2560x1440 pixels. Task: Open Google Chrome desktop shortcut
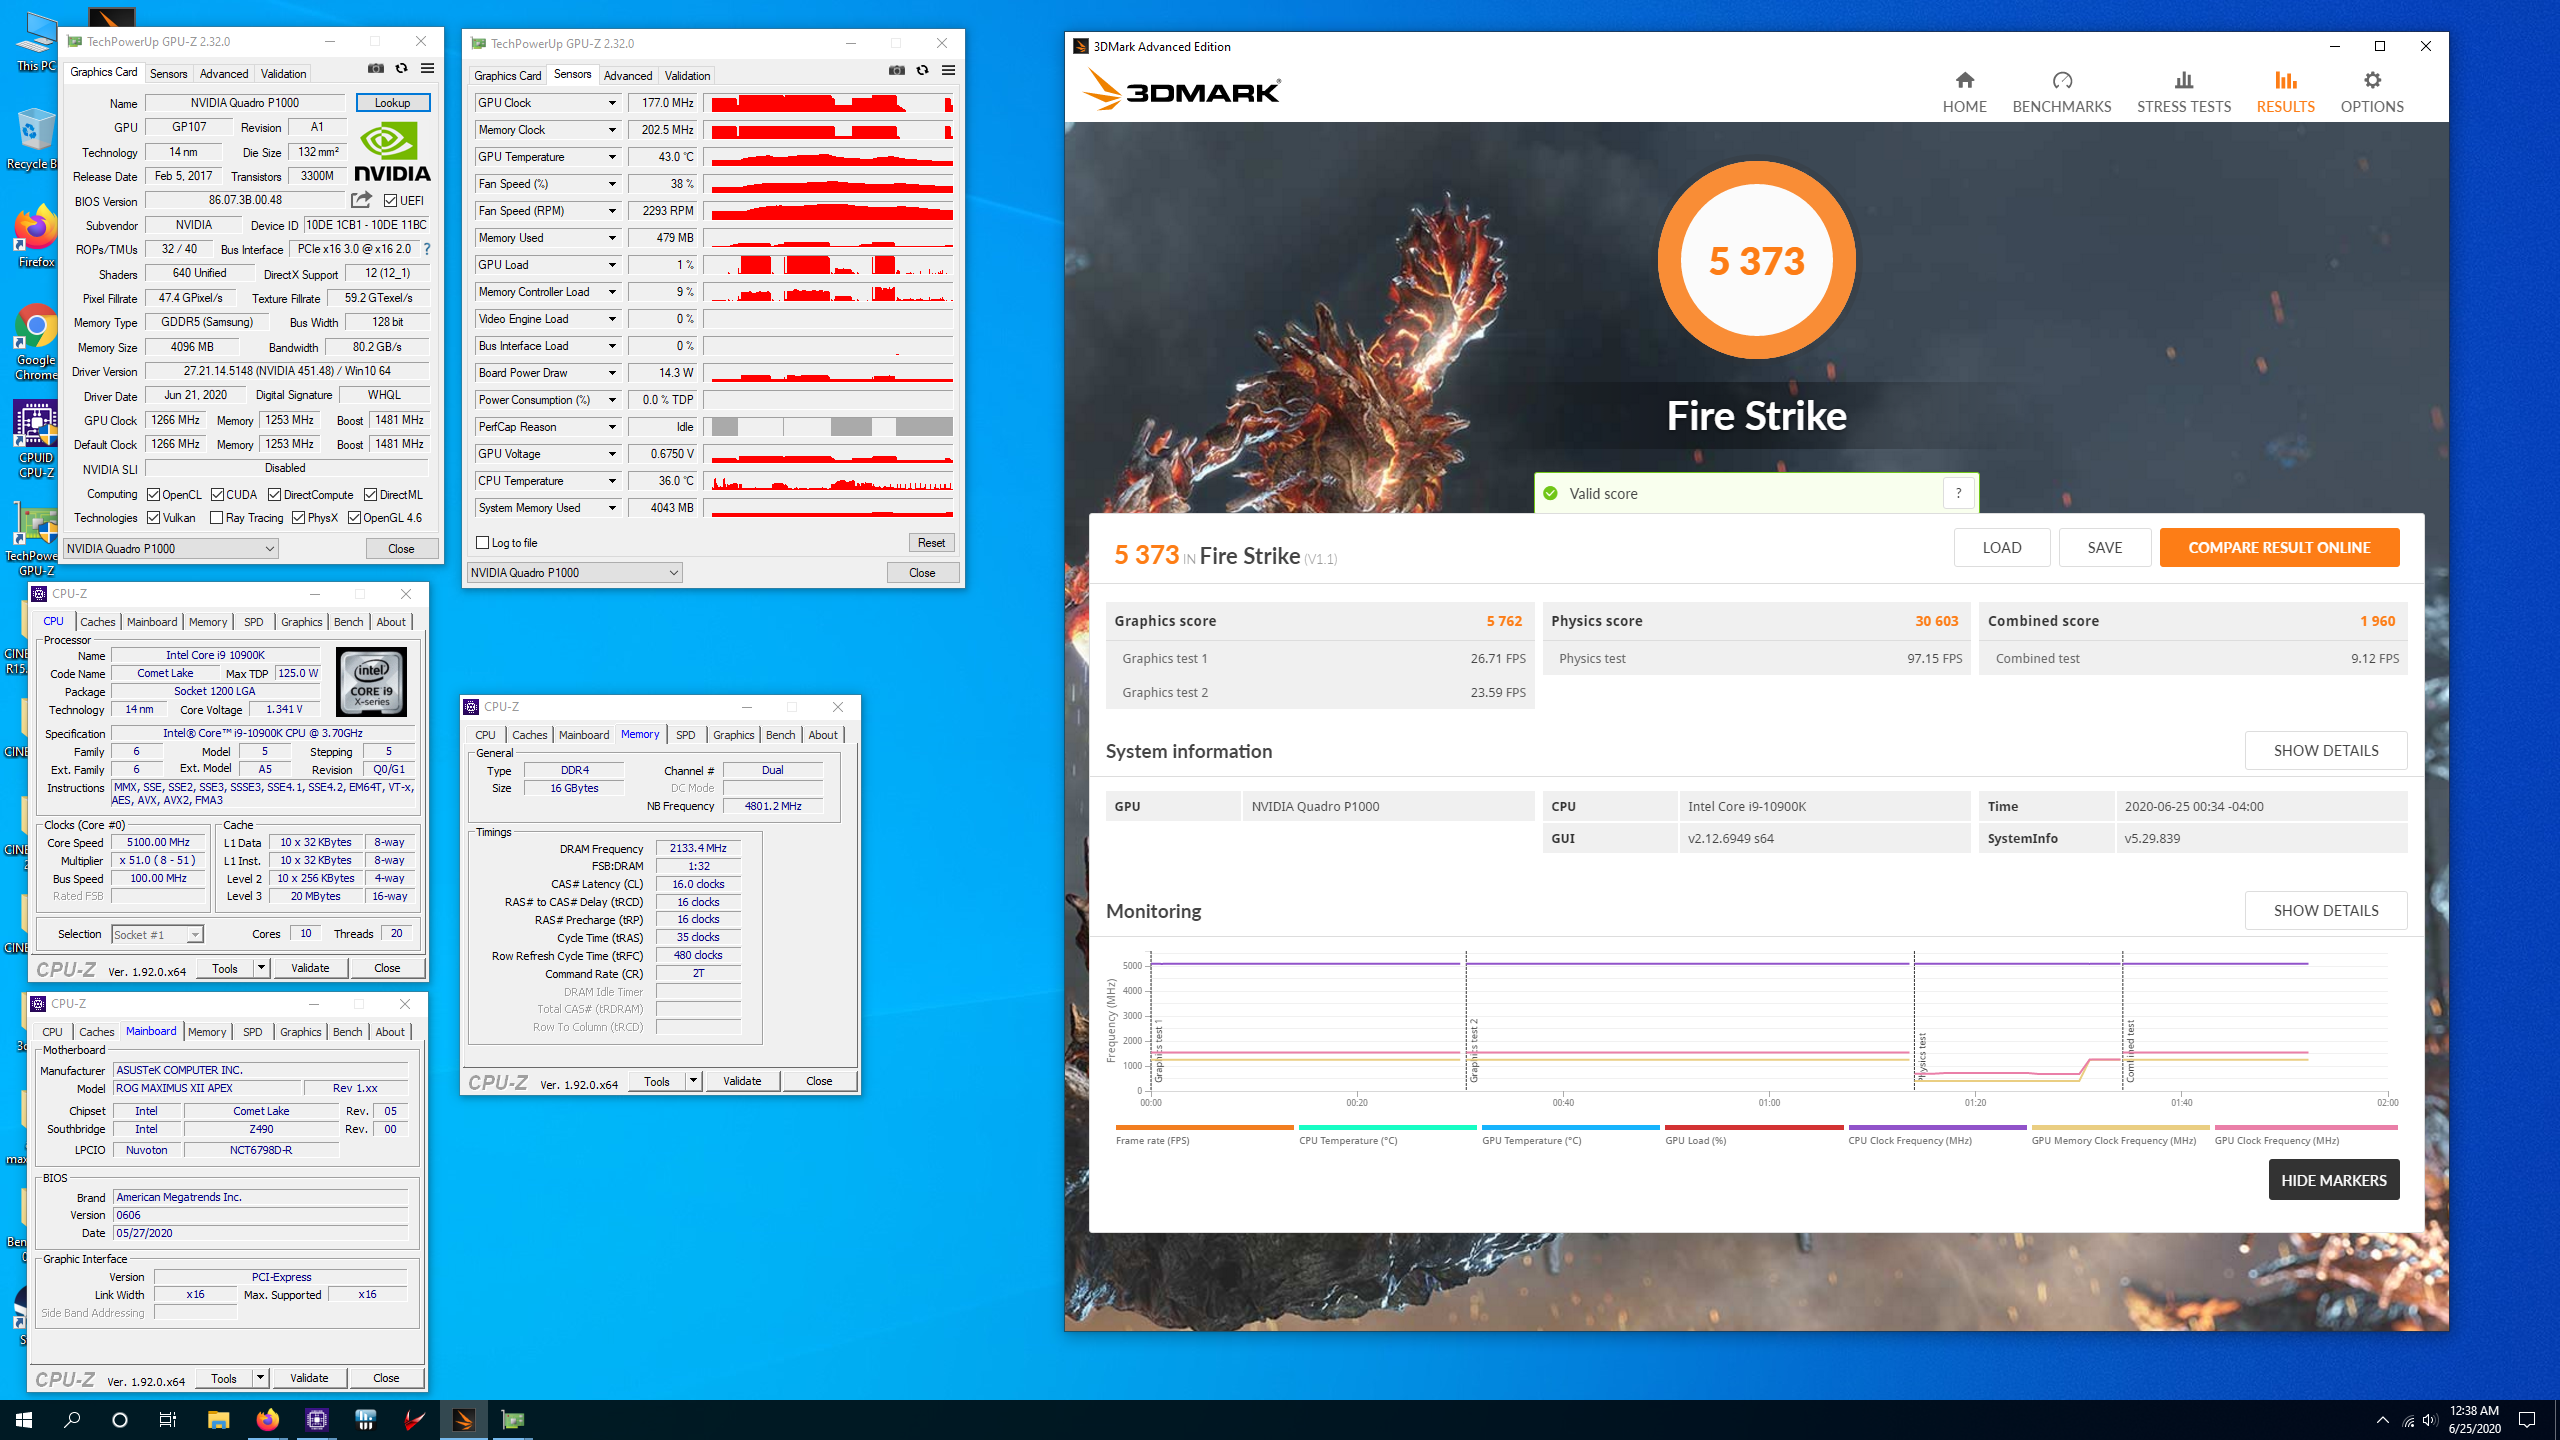(x=36, y=342)
